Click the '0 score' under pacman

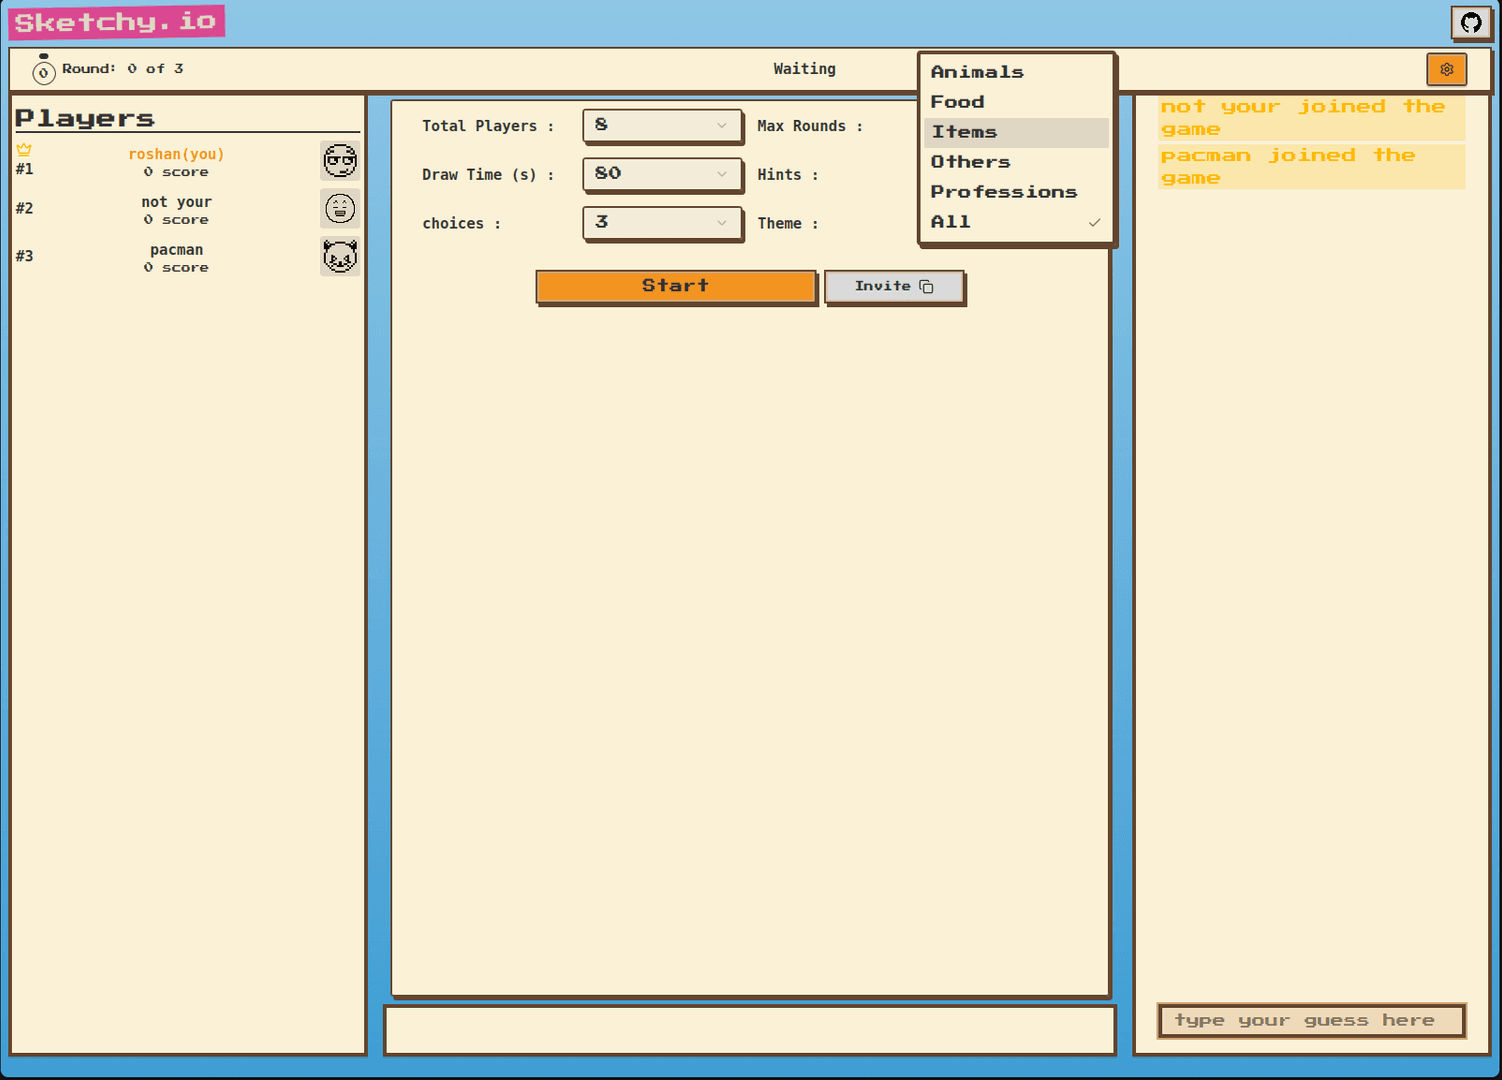pyautogui.click(x=176, y=268)
